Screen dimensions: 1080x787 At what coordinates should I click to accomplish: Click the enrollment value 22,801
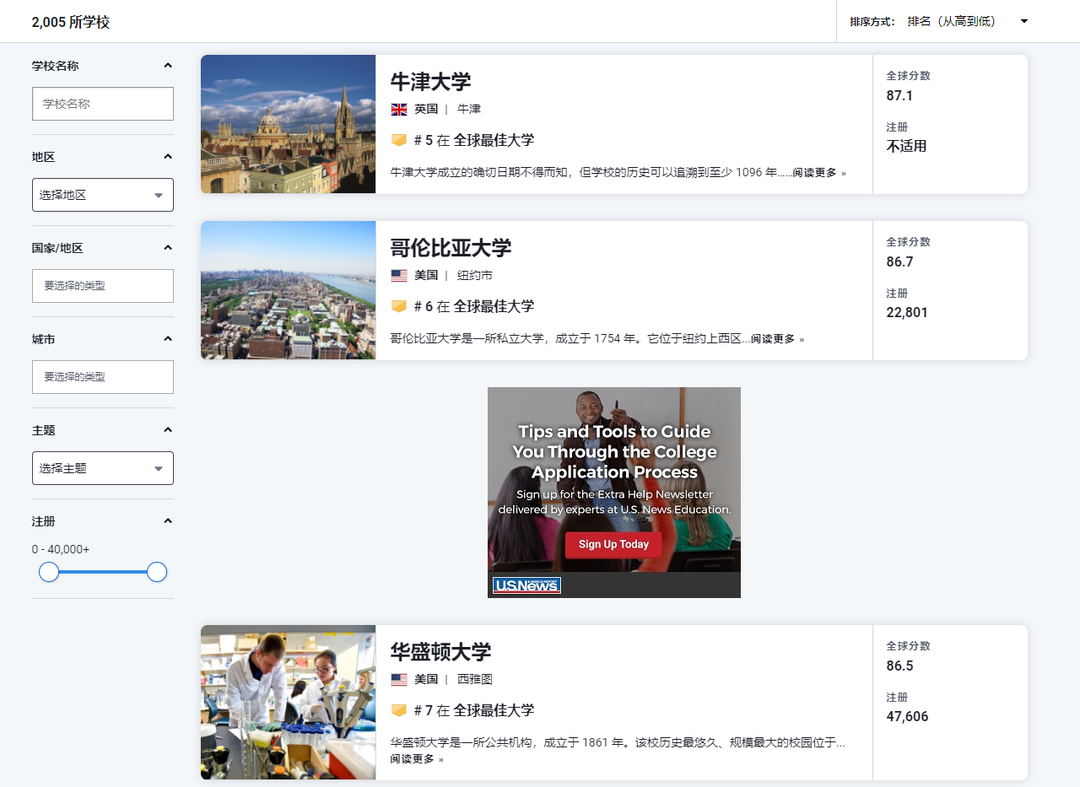(907, 313)
